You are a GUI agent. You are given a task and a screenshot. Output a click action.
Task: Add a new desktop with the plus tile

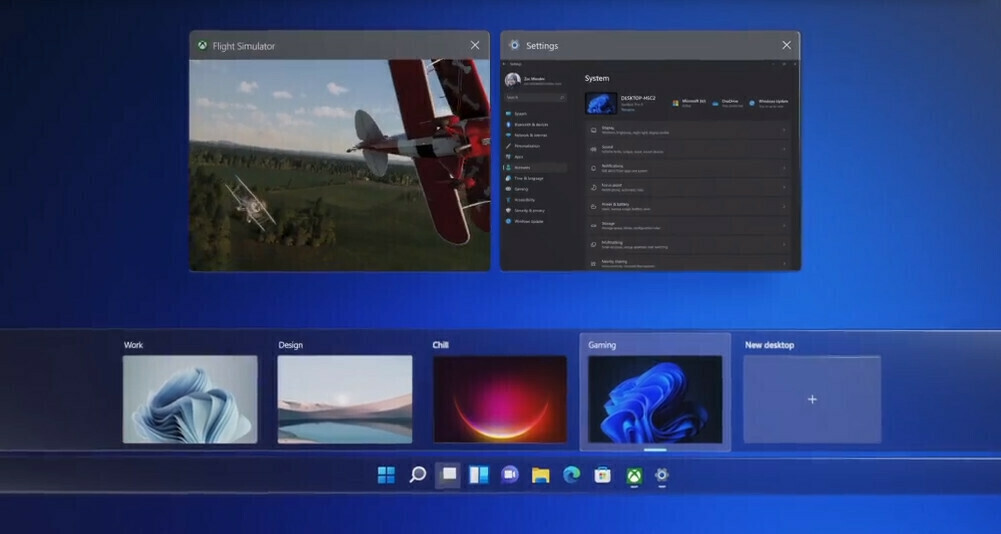(812, 399)
